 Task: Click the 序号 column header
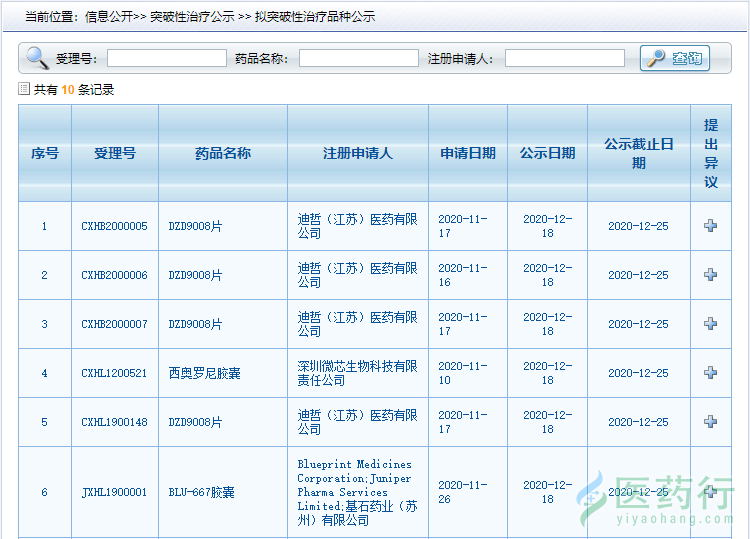coord(45,153)
